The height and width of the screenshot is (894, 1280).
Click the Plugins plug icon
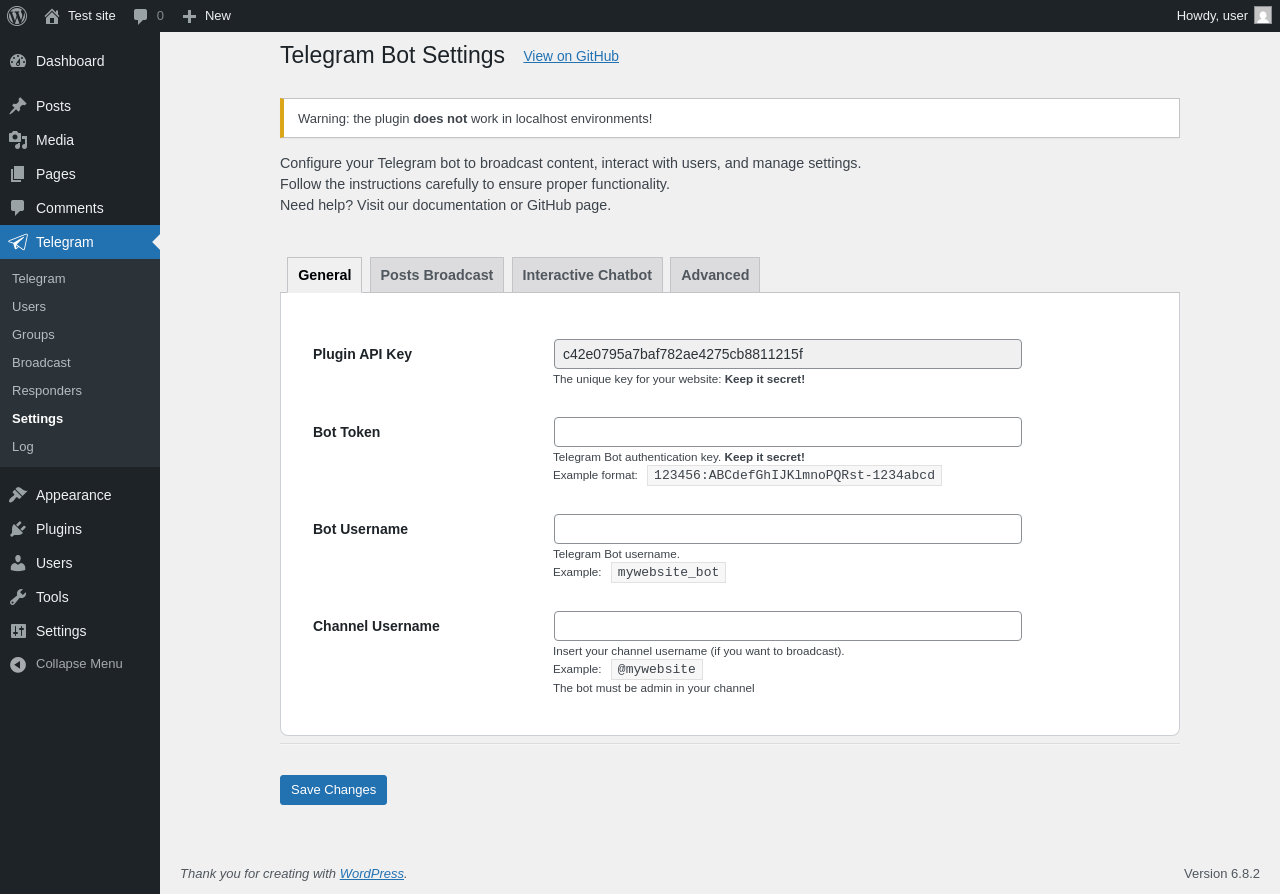point(18,529)
